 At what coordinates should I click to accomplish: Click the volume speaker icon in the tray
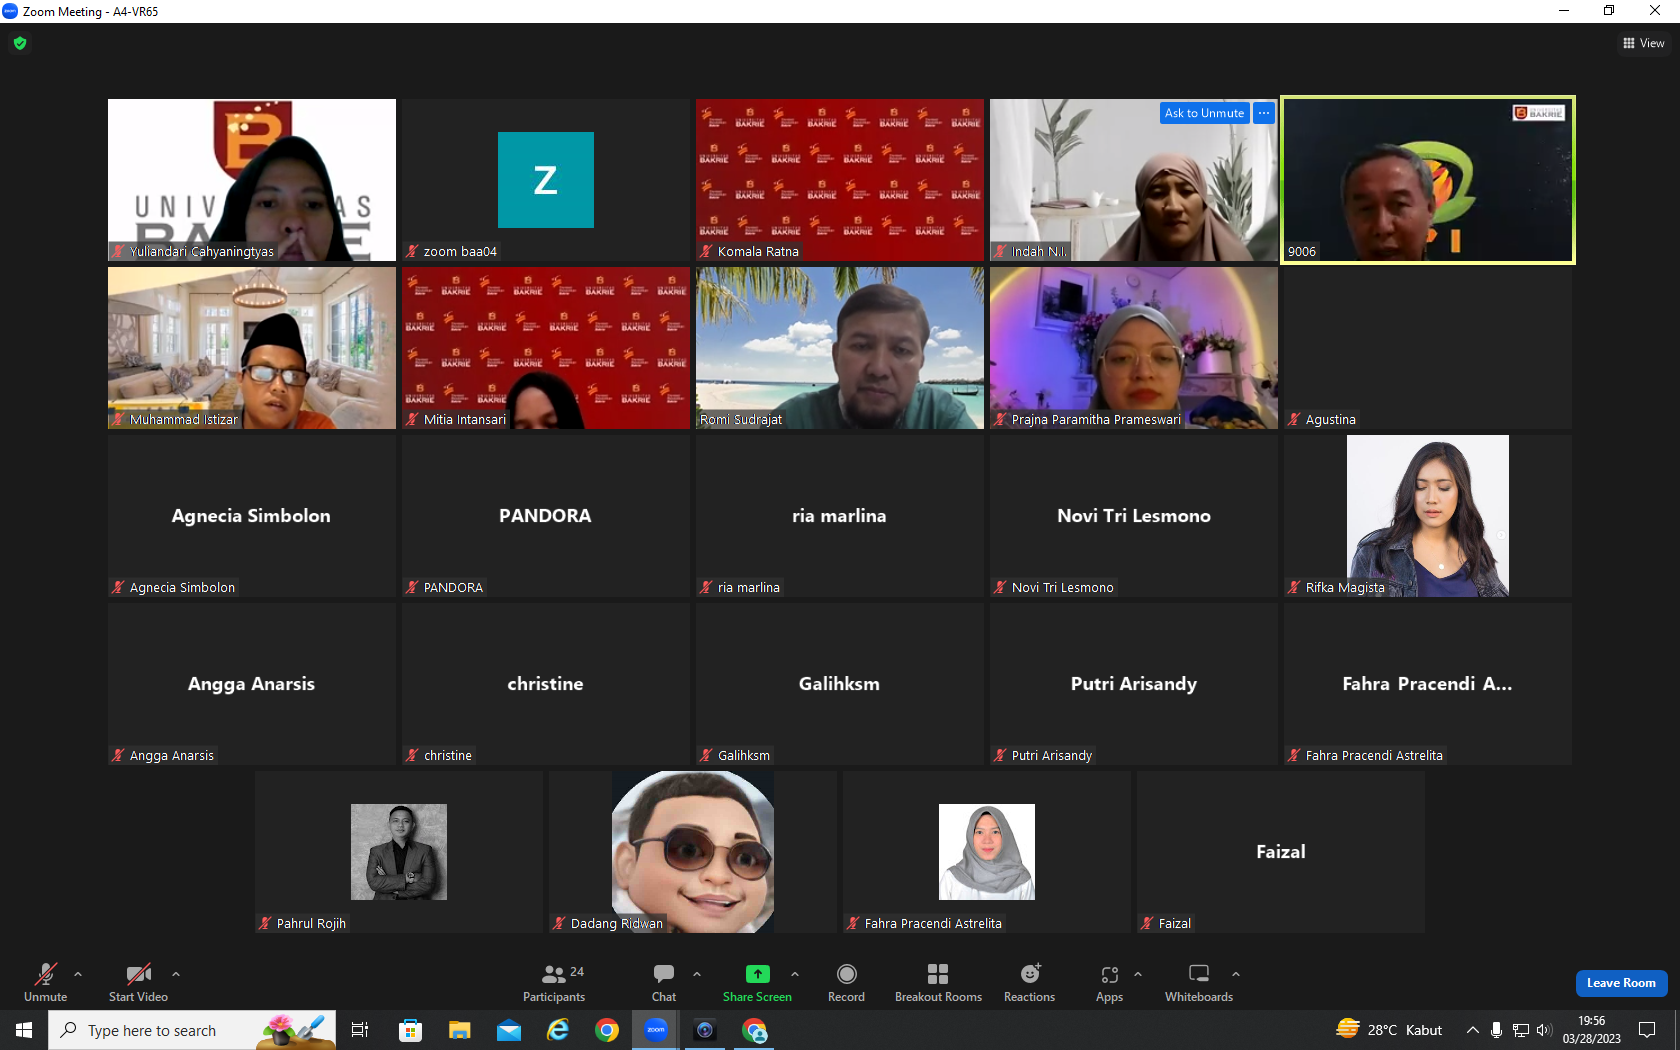(x=1544, y=1030)
